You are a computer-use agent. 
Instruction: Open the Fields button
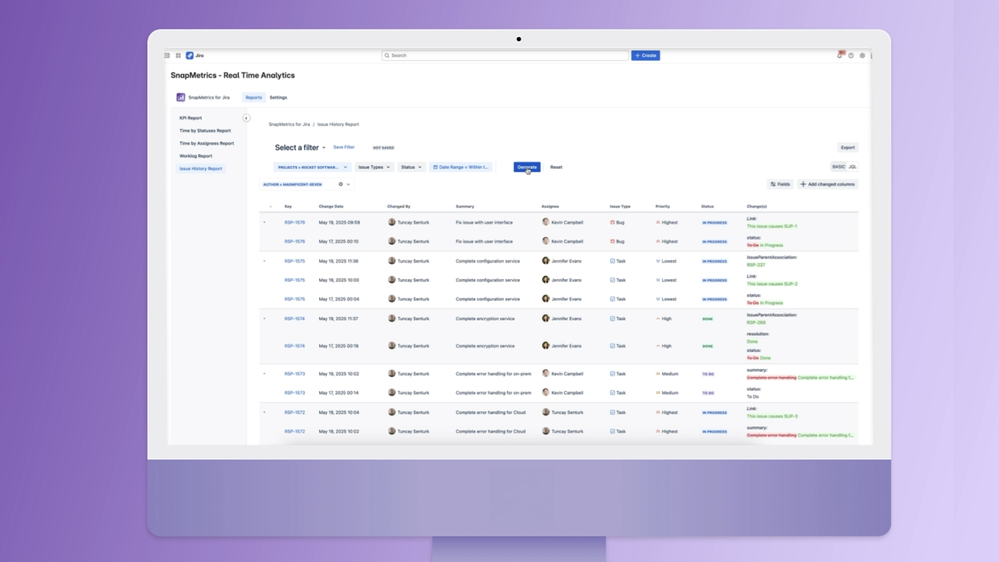(780, 184)
